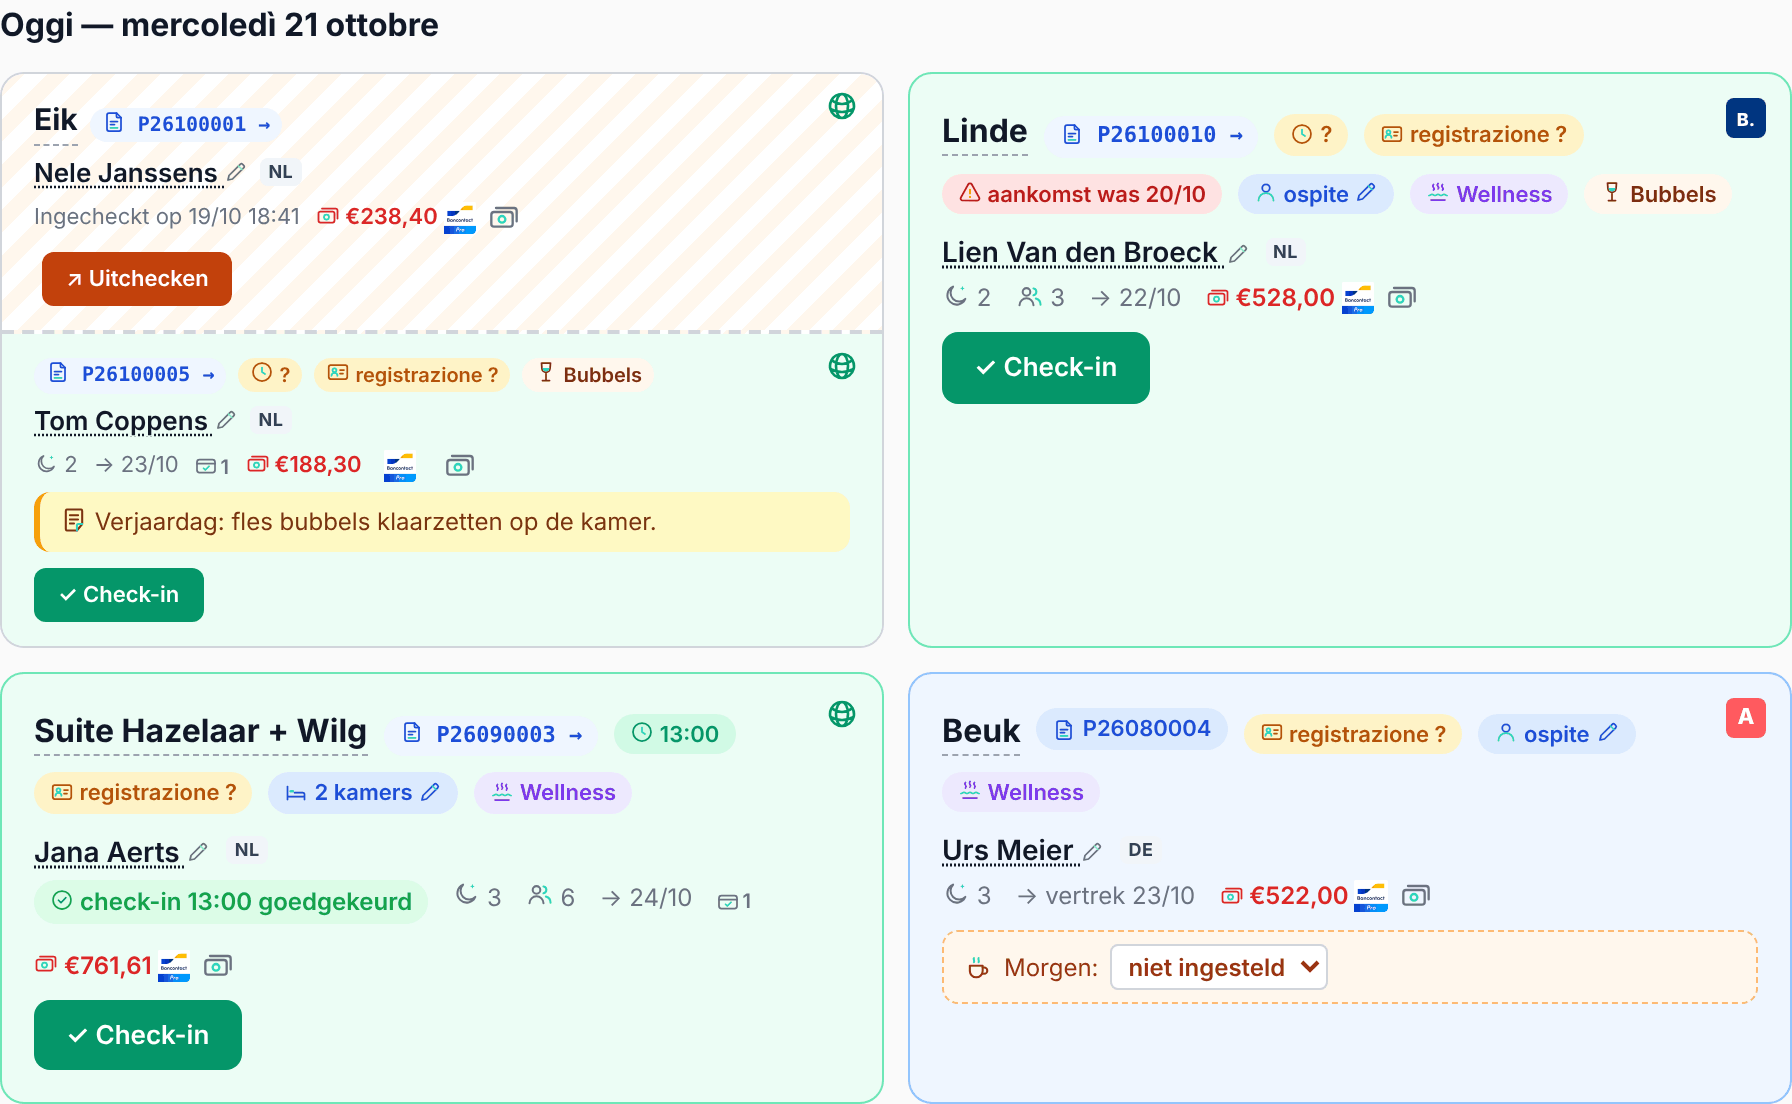1792x1104 pixels.
Task: Click the Suite Hazelaar + Wilg room title
Action: pos(200,731)
